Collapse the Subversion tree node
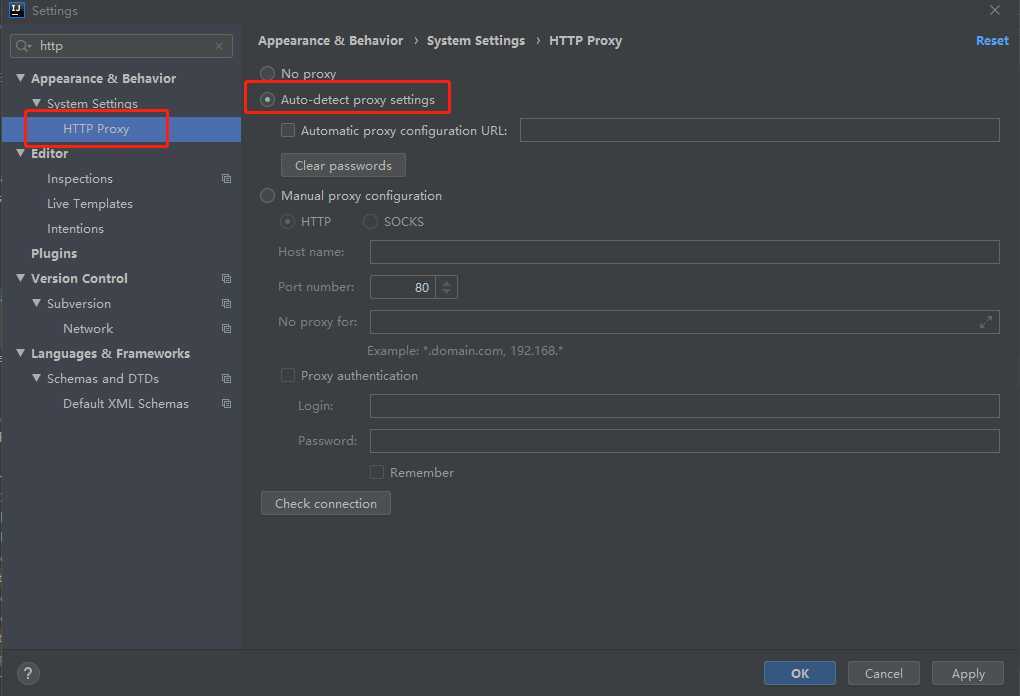The image size is (1020, 696). [x=37, y=304]
